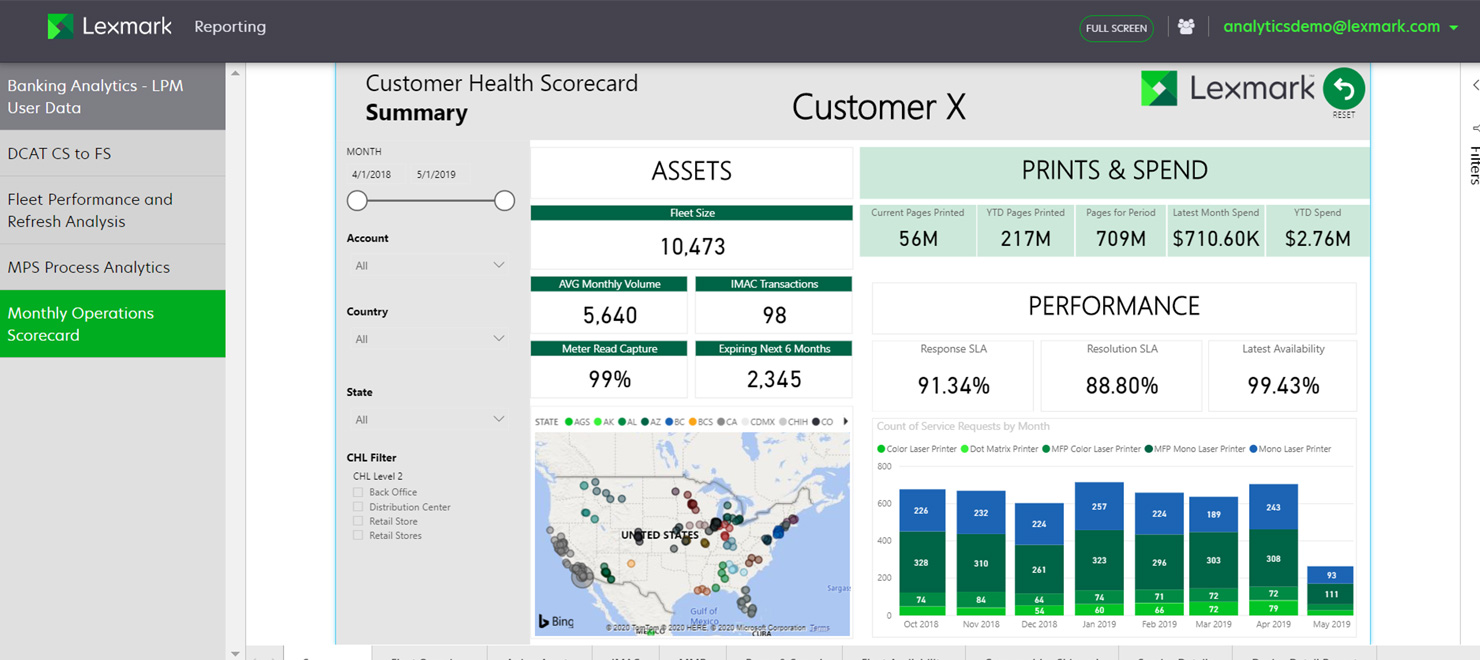This screenshot has width=1480, height=660.
Task: Select the Latest Month Spend $710.60K card
Action: [x=1216, y=230]
